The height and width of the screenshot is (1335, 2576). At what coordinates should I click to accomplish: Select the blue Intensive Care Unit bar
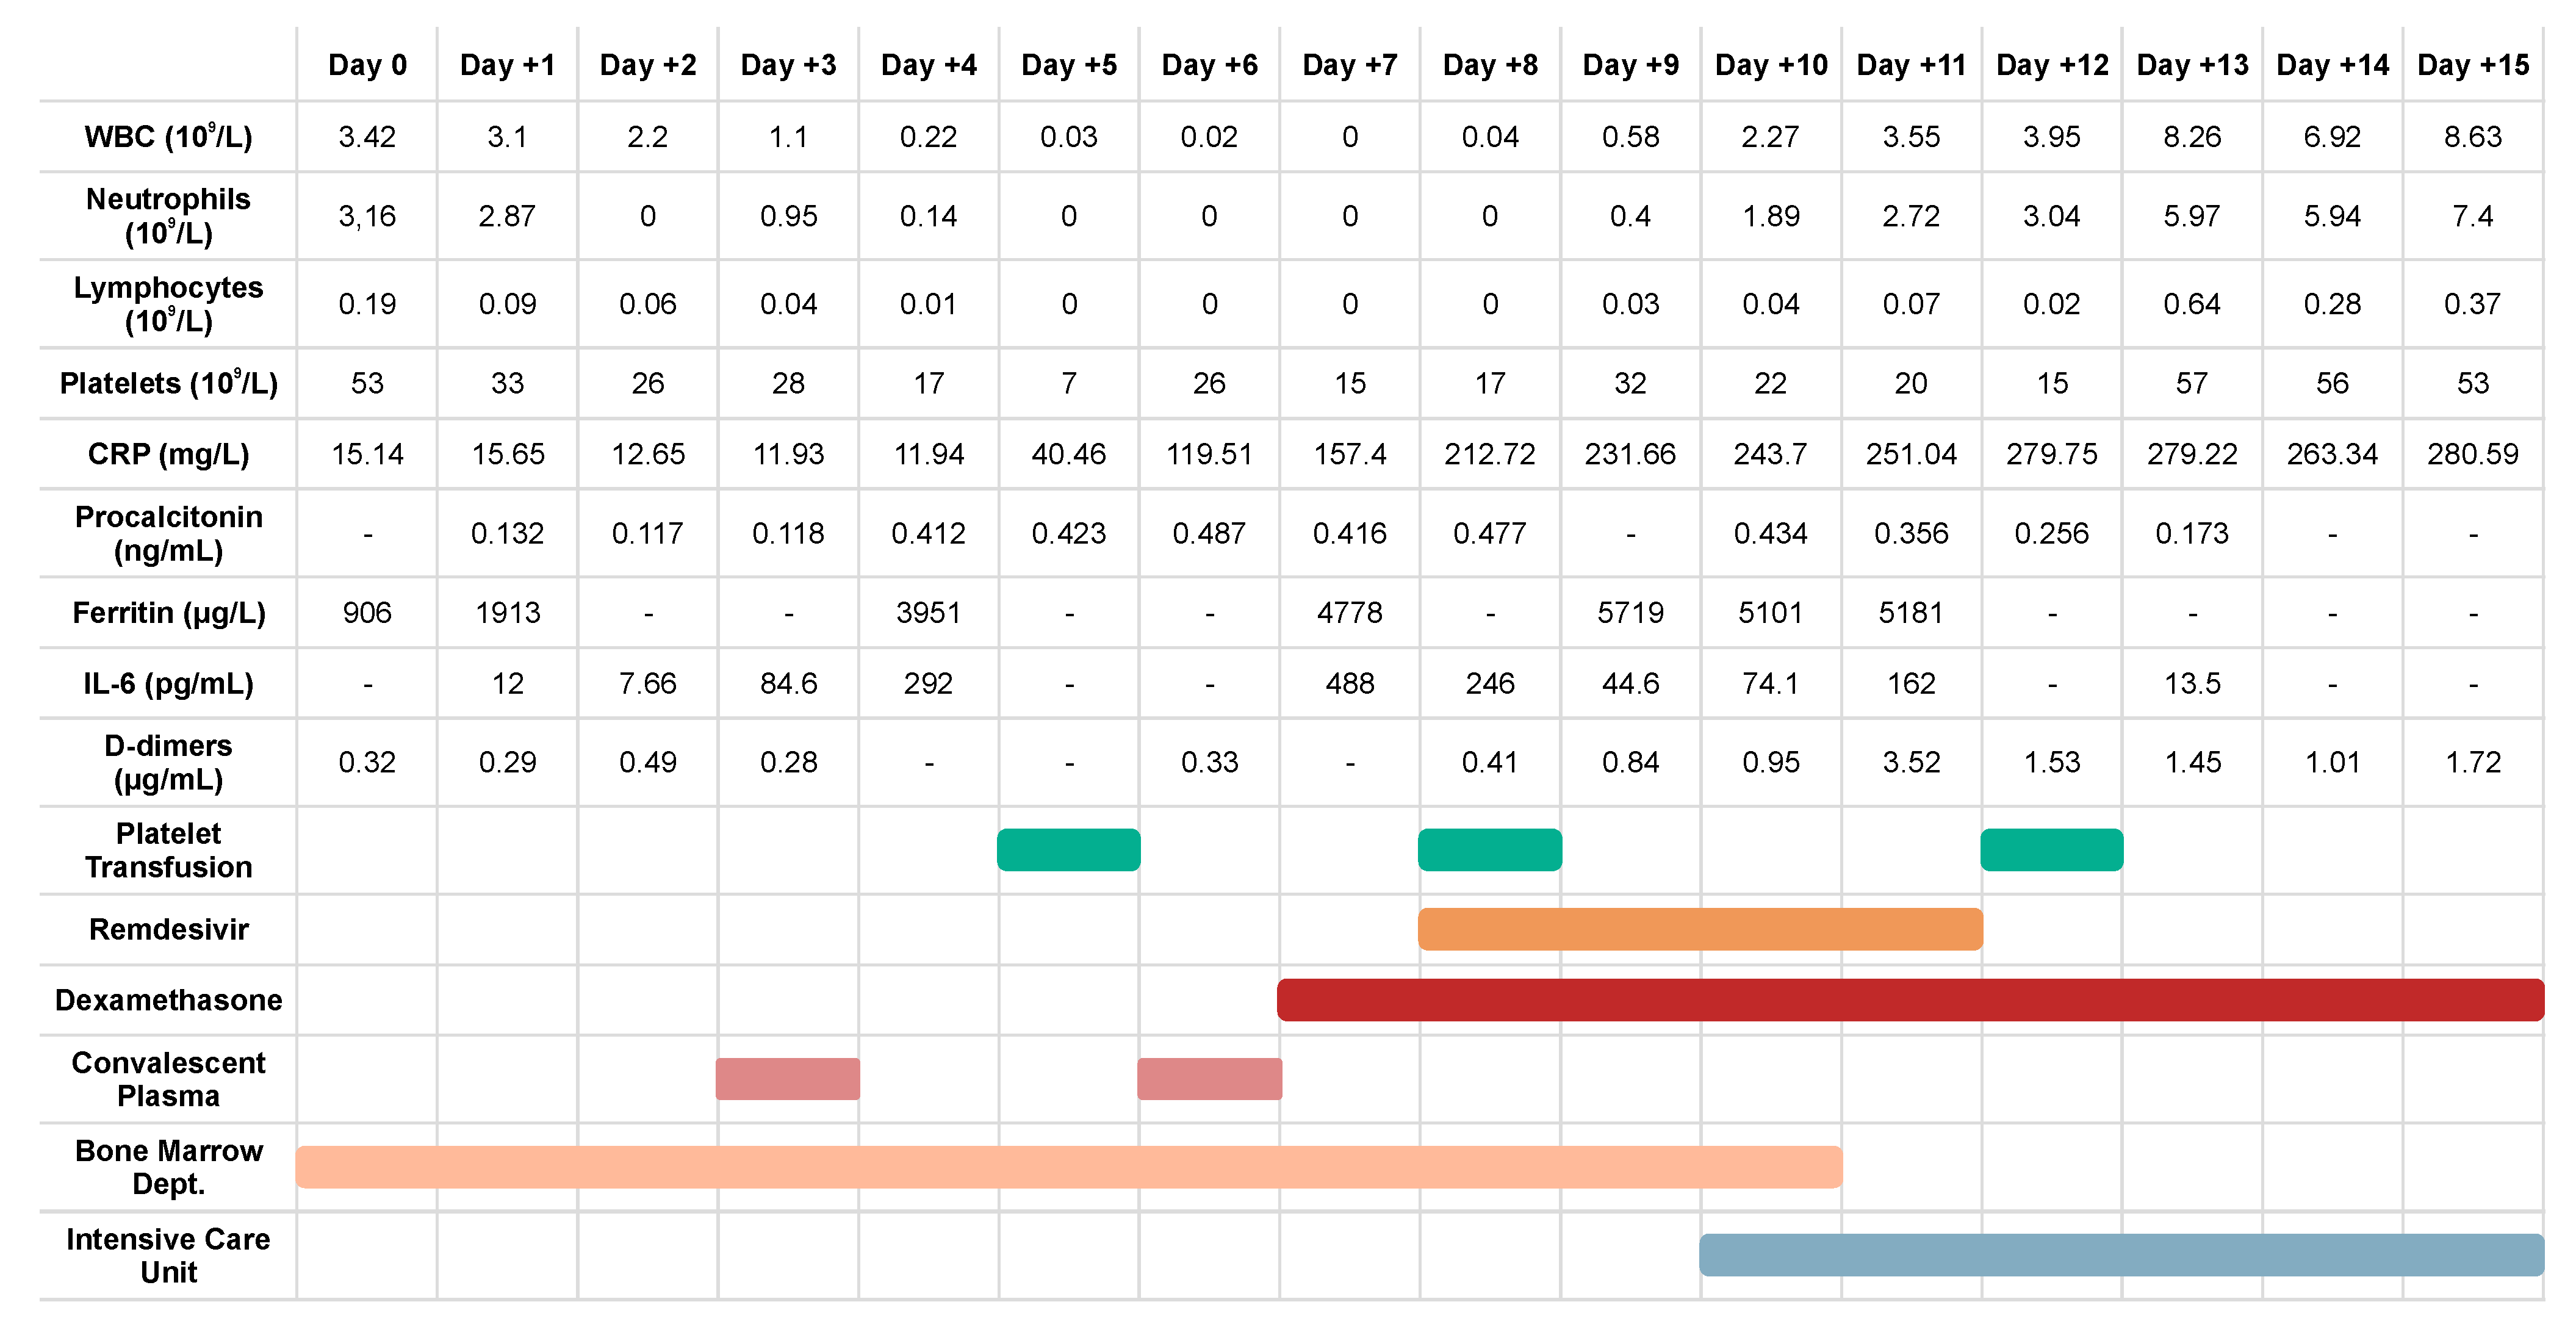[x=2120, y=1255]
